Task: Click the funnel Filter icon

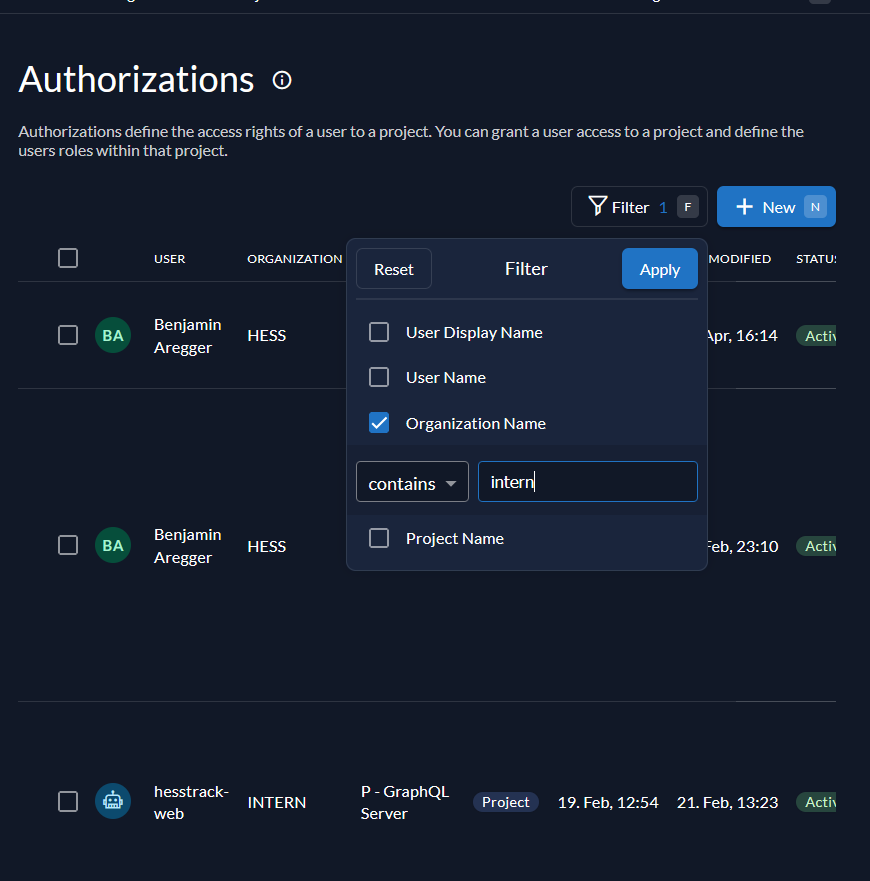Action: pos(598,207)
